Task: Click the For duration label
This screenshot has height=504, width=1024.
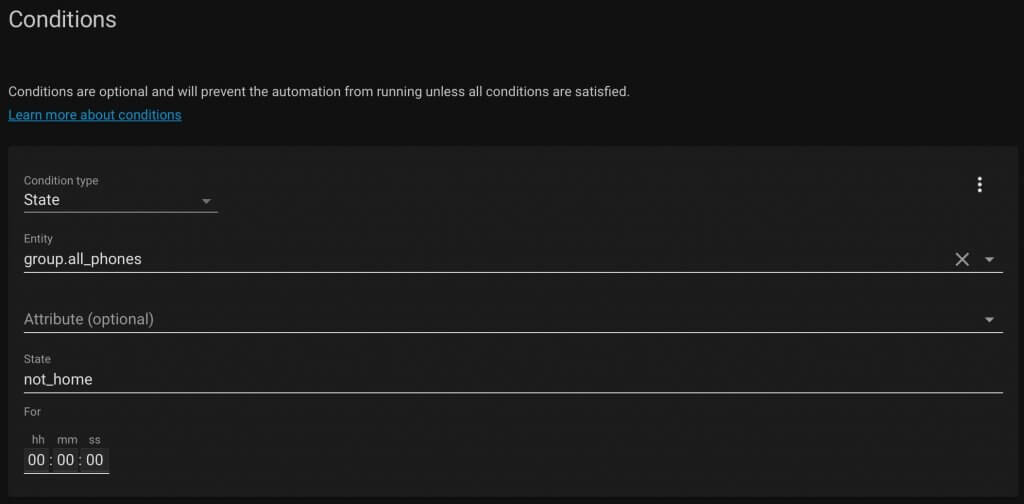Action: click(x=33, y=412)
